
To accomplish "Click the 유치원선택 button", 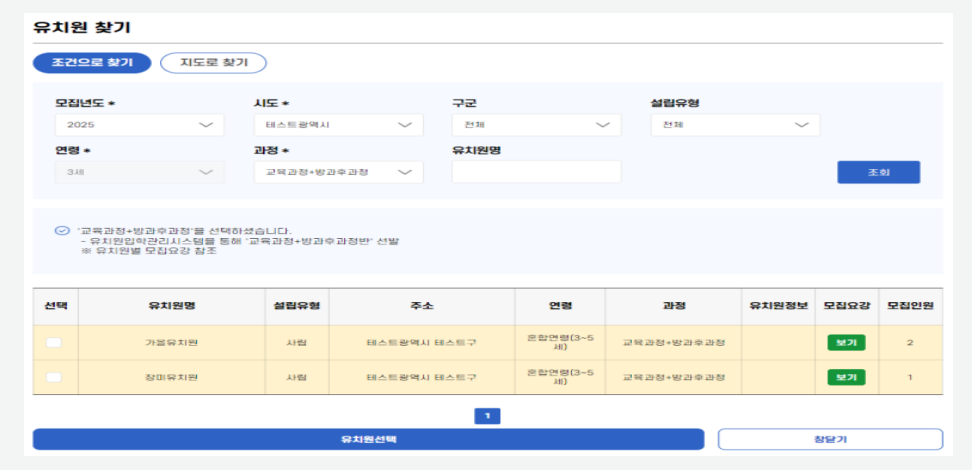I will point(368,439).
